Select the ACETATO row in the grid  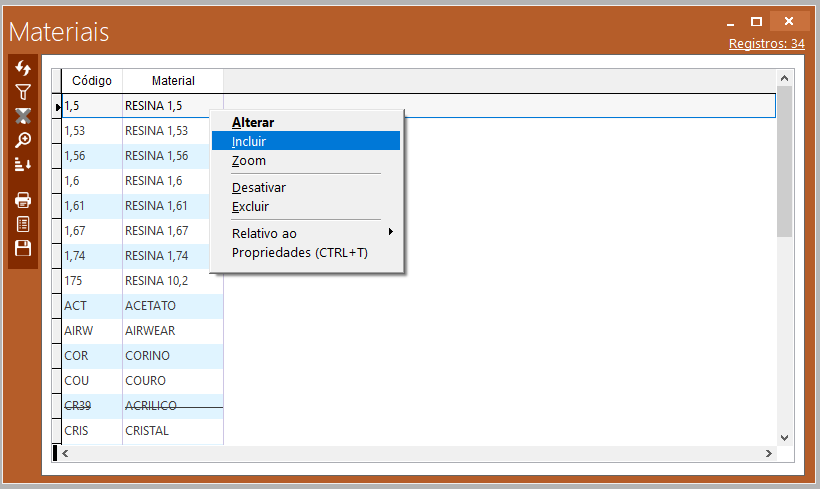click(x=150, y=306)
